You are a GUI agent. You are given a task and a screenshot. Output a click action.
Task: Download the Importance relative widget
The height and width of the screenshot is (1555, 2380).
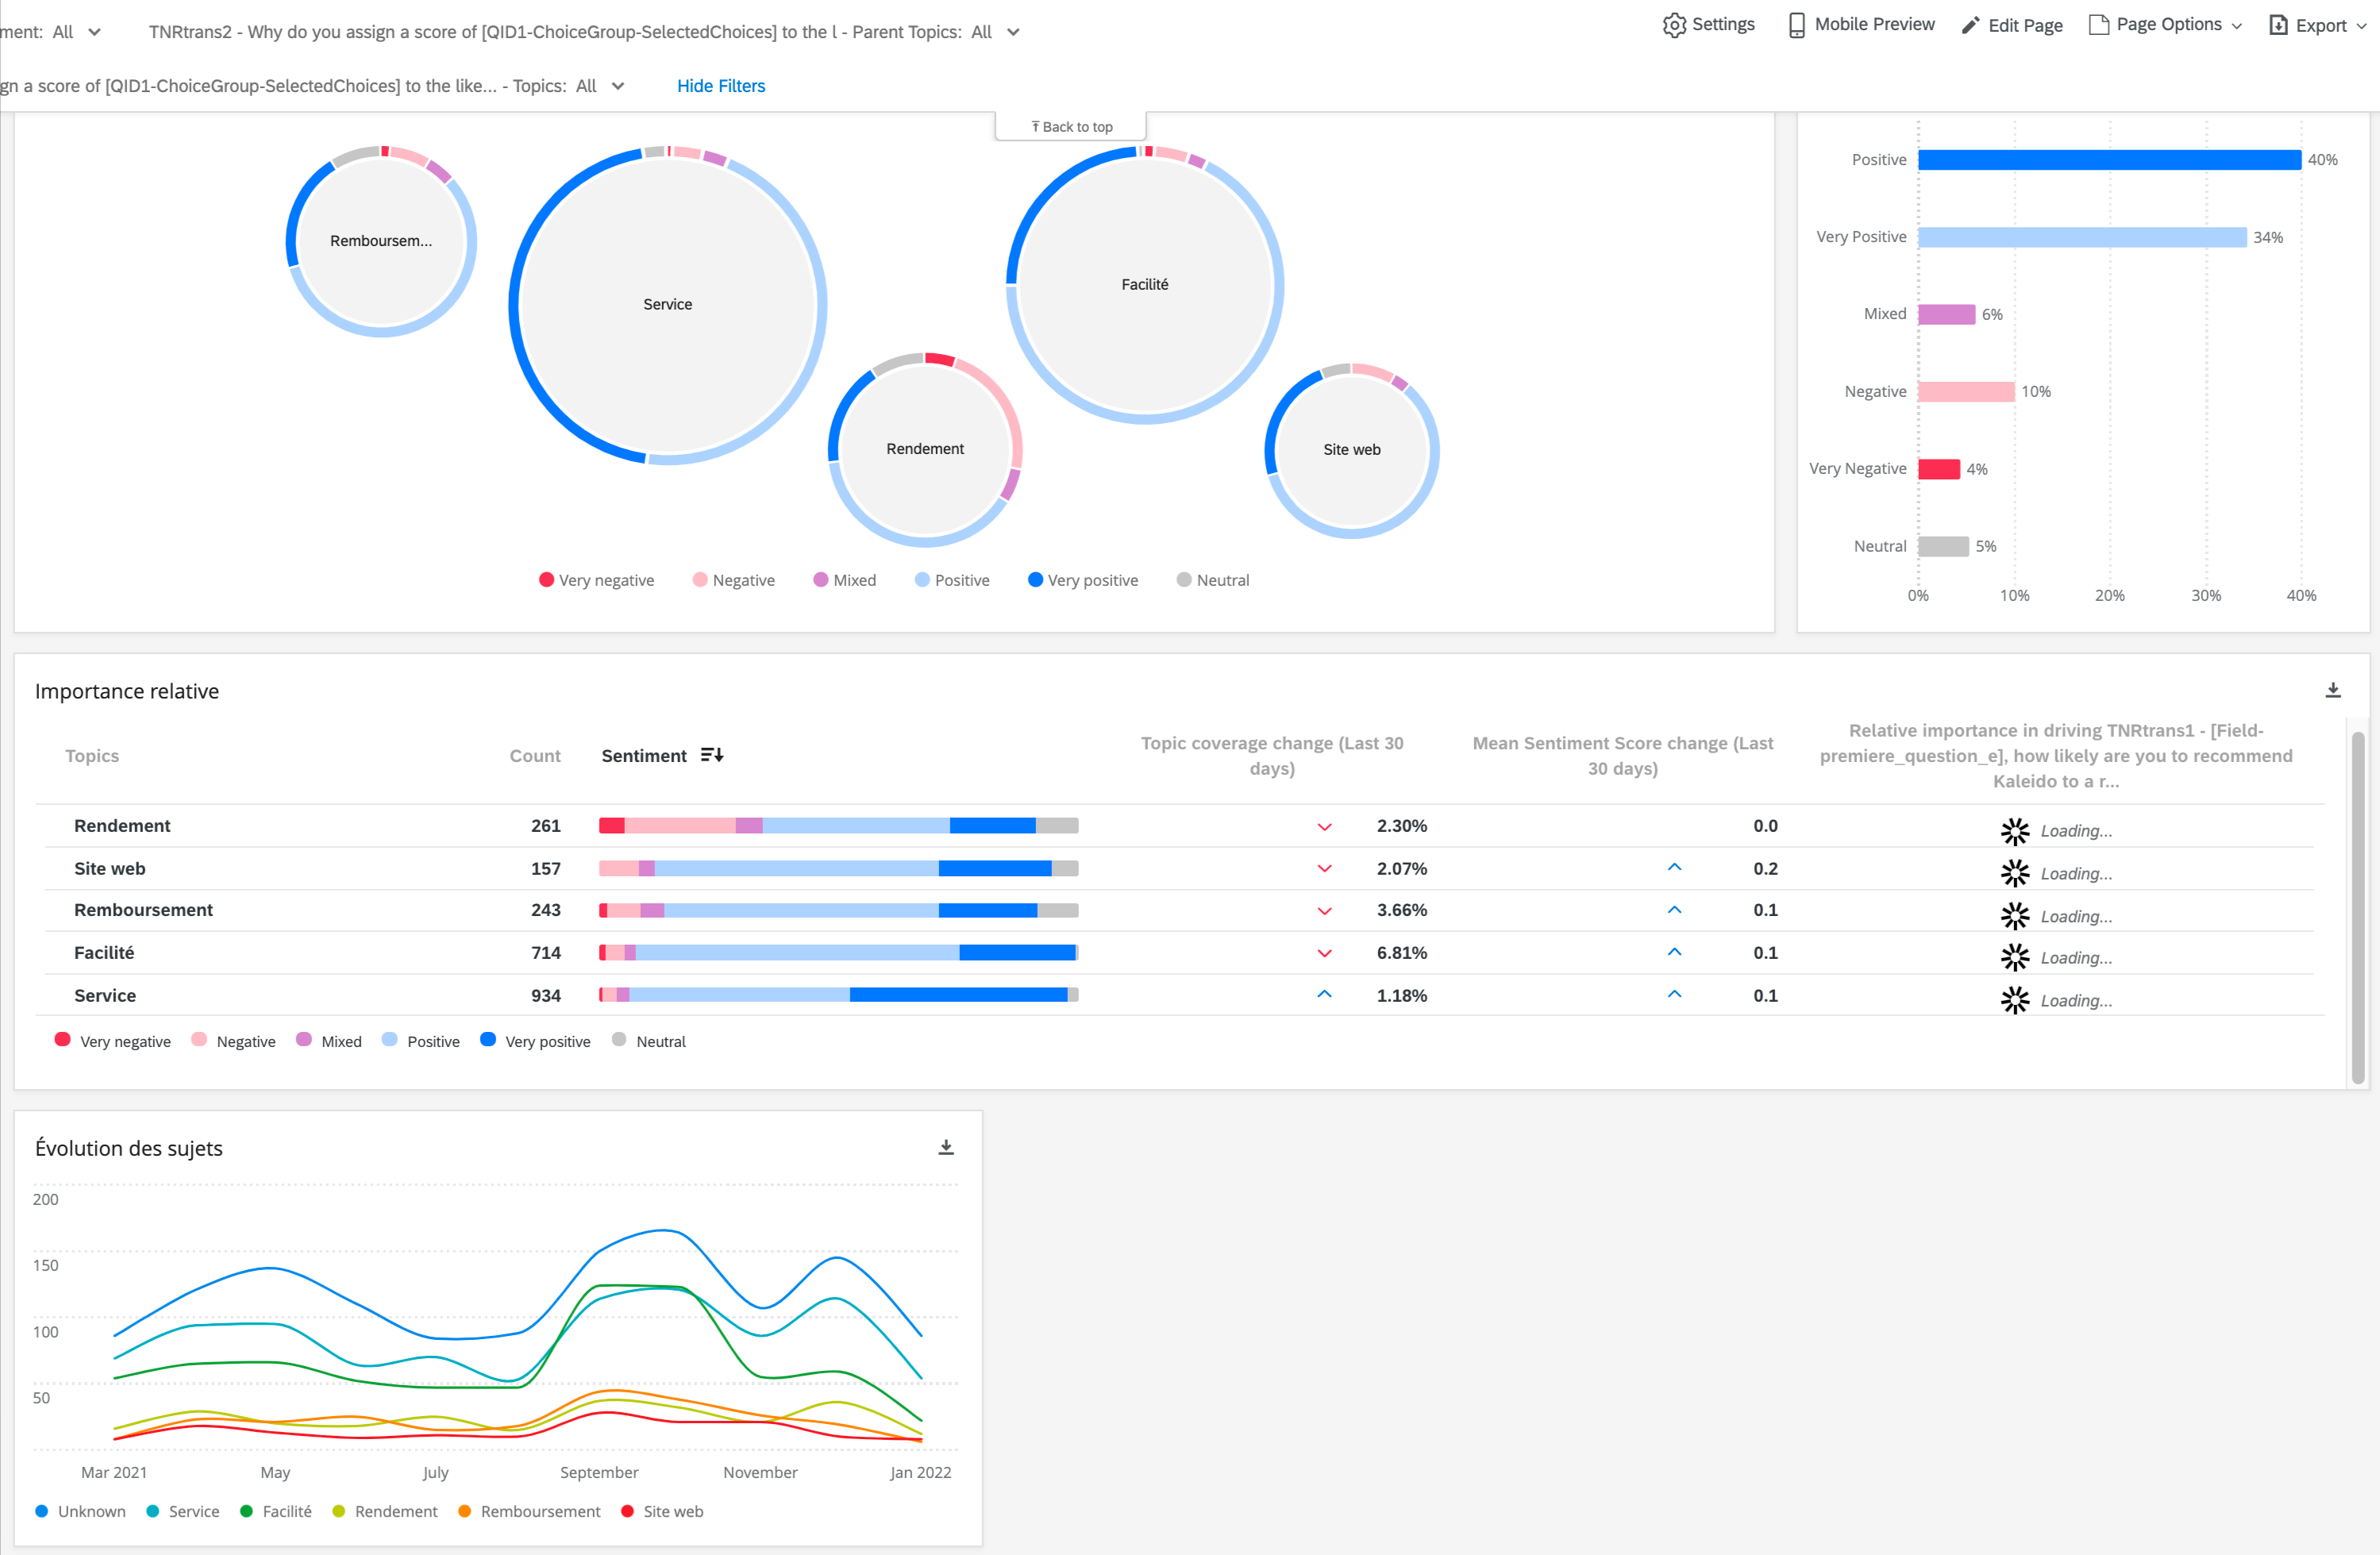coord(2333,690)
